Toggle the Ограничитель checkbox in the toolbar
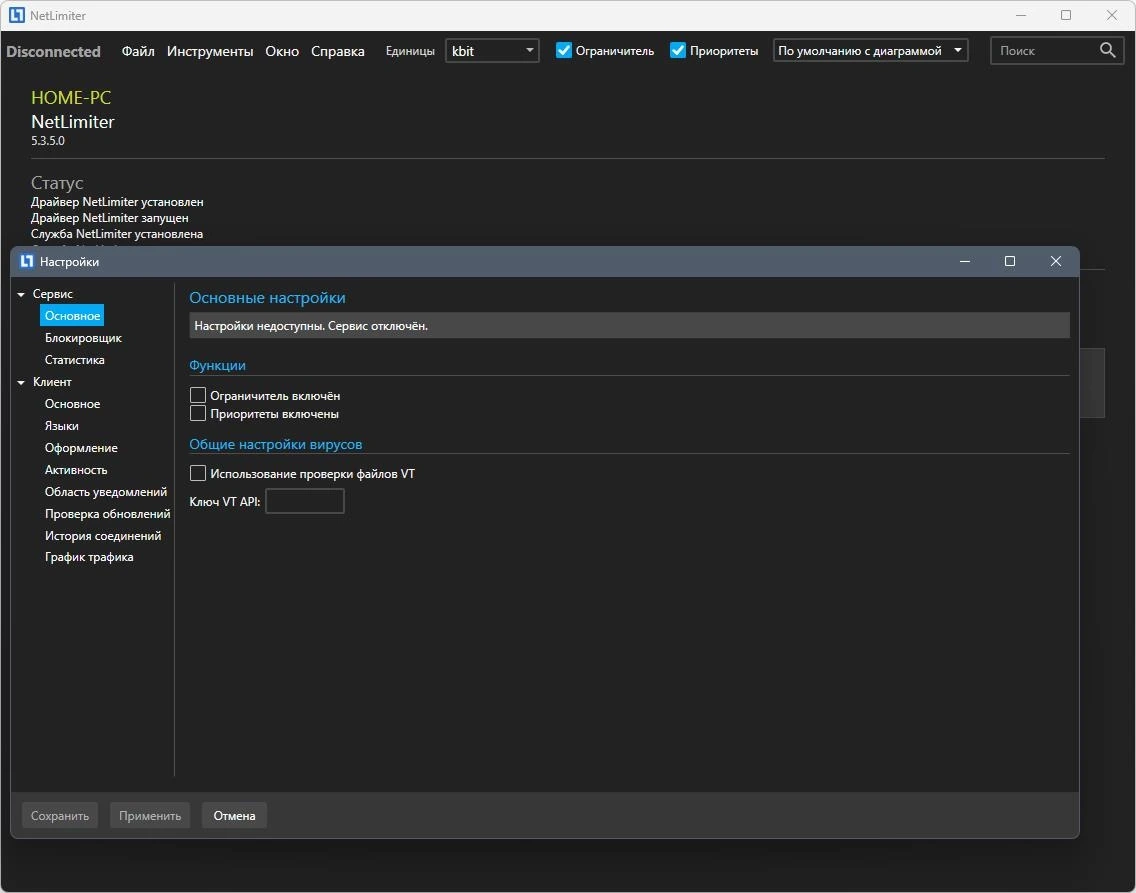1136x893 pixels. click(x=564, y=50)
